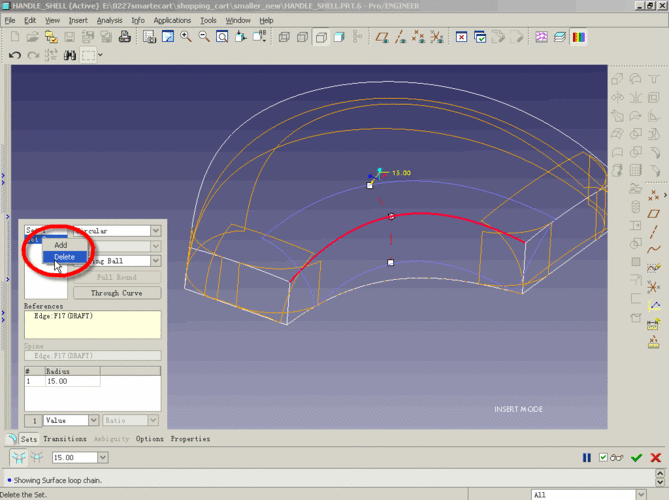669x500 pixels.
Task: Expand the Value radius type dropdown
Action: (93, 421)
